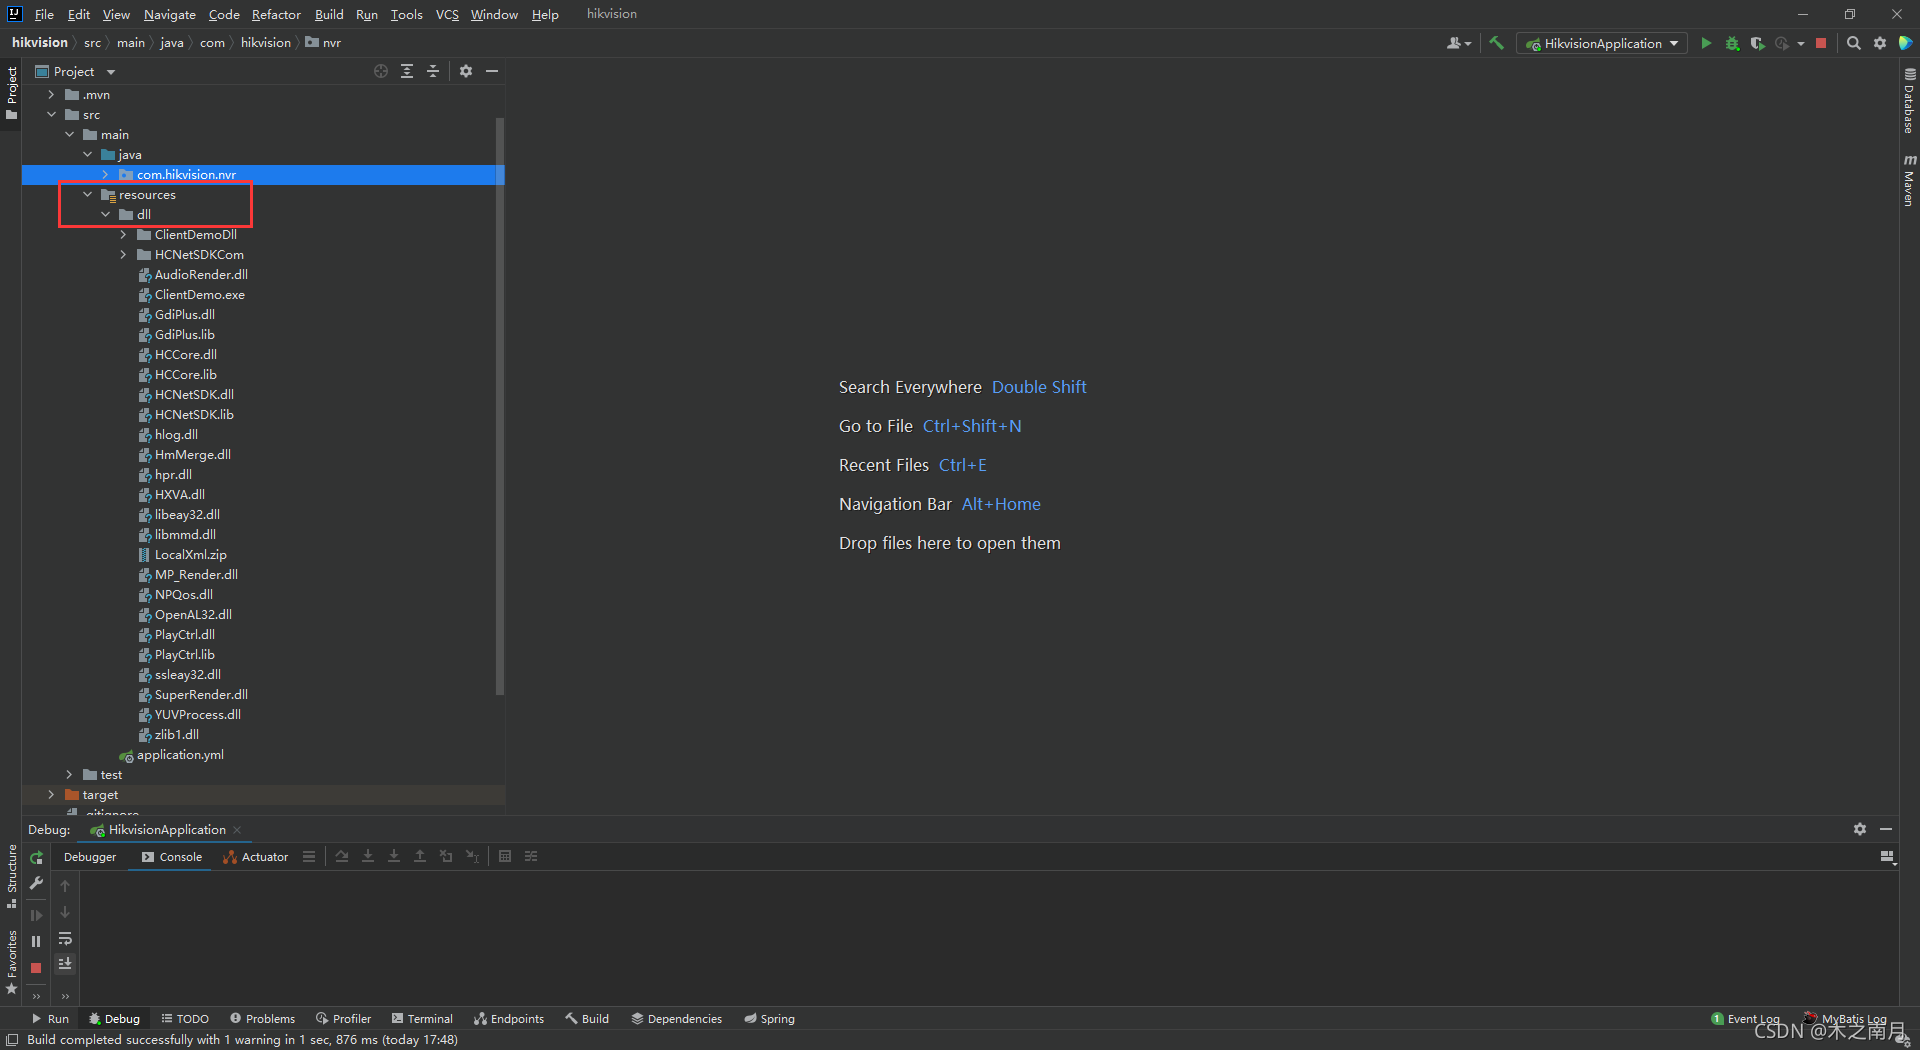Screen dimensions: 1920x1050
Task: Open the HikvisionApplication run configuration dropdown
Action: 1602,43
